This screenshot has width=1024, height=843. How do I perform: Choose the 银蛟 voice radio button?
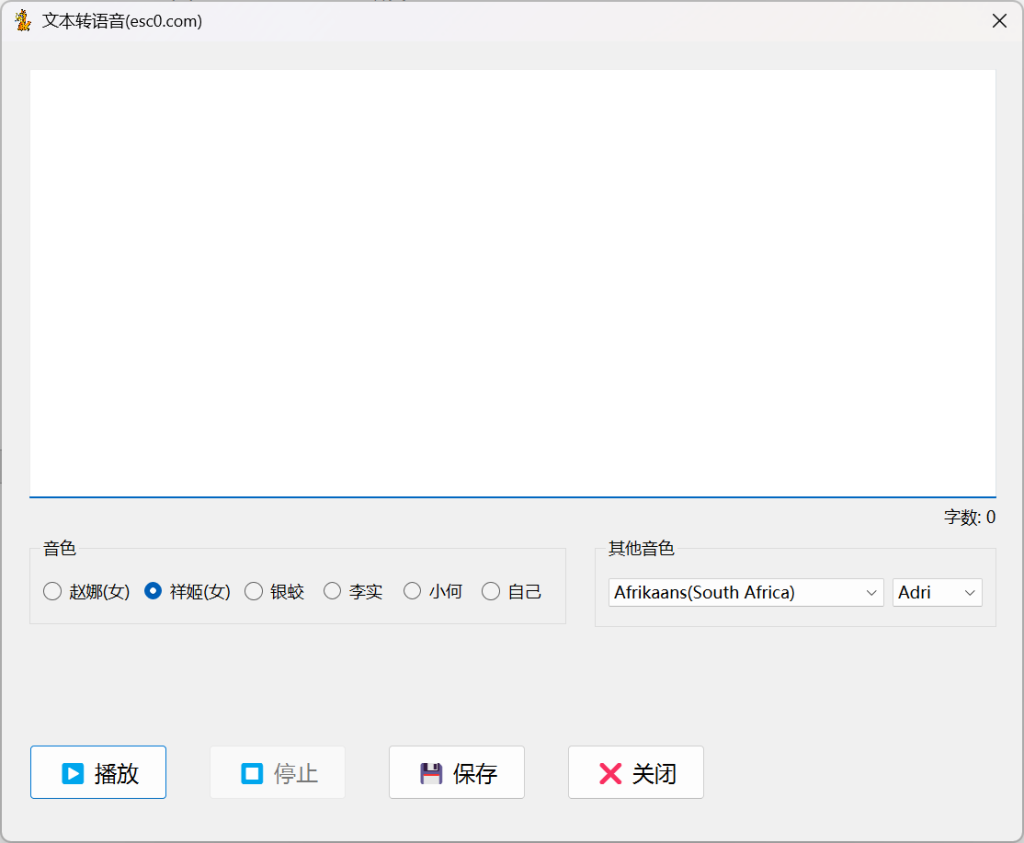click(254, 592)
